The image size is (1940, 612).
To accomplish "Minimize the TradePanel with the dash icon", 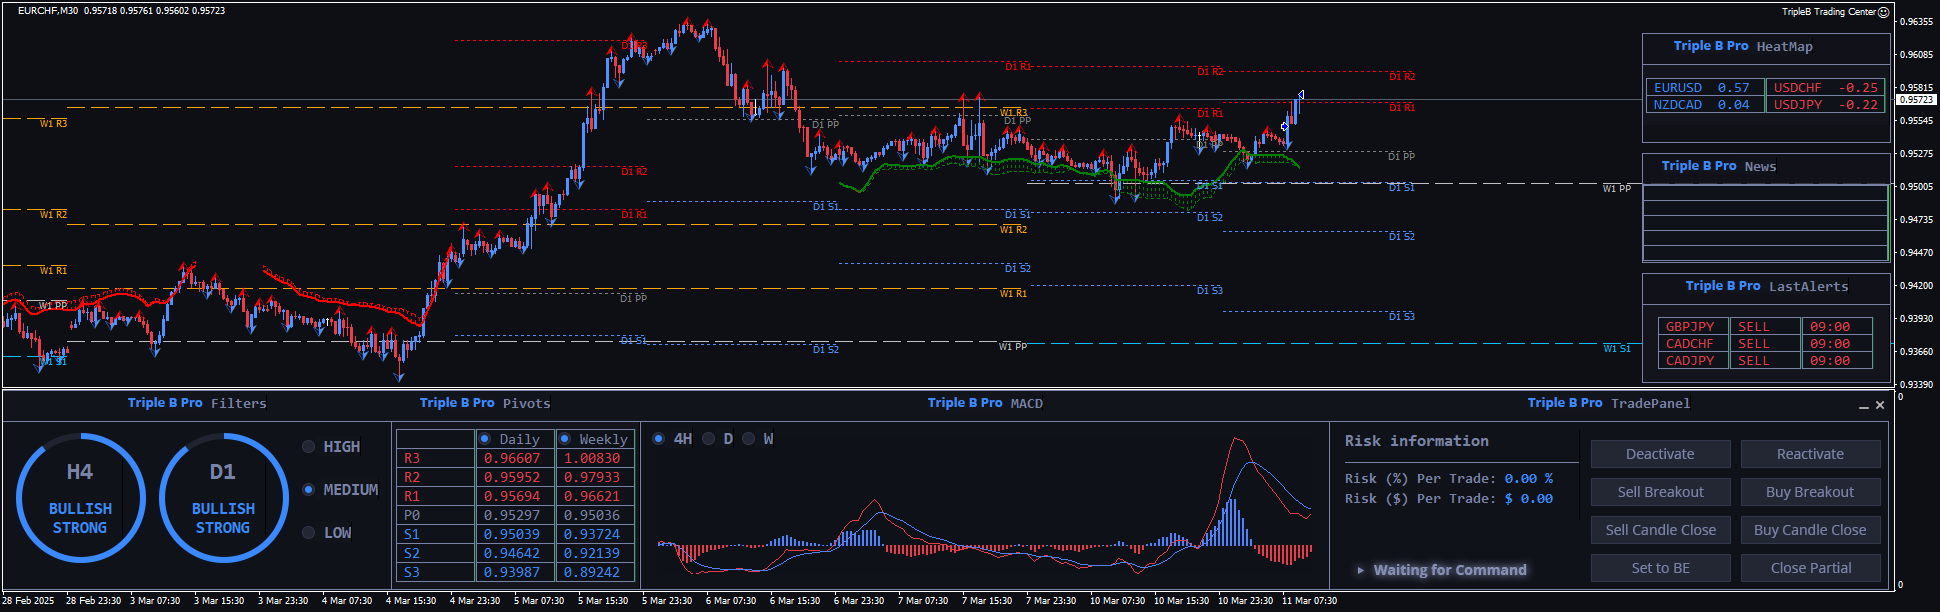I will click(x=1864, y=406).
